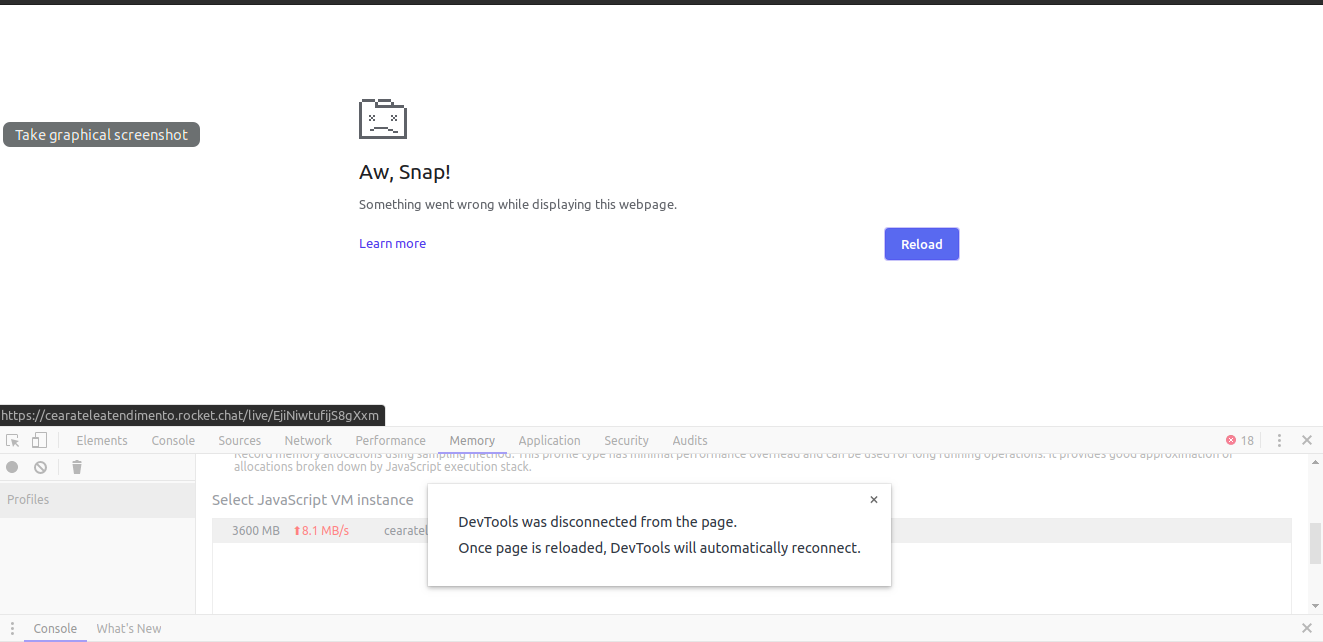Select the inspect element picker icon
The height and width of the screenshot is (642, 1323).
pyautogui.click(x=13, y=440)
